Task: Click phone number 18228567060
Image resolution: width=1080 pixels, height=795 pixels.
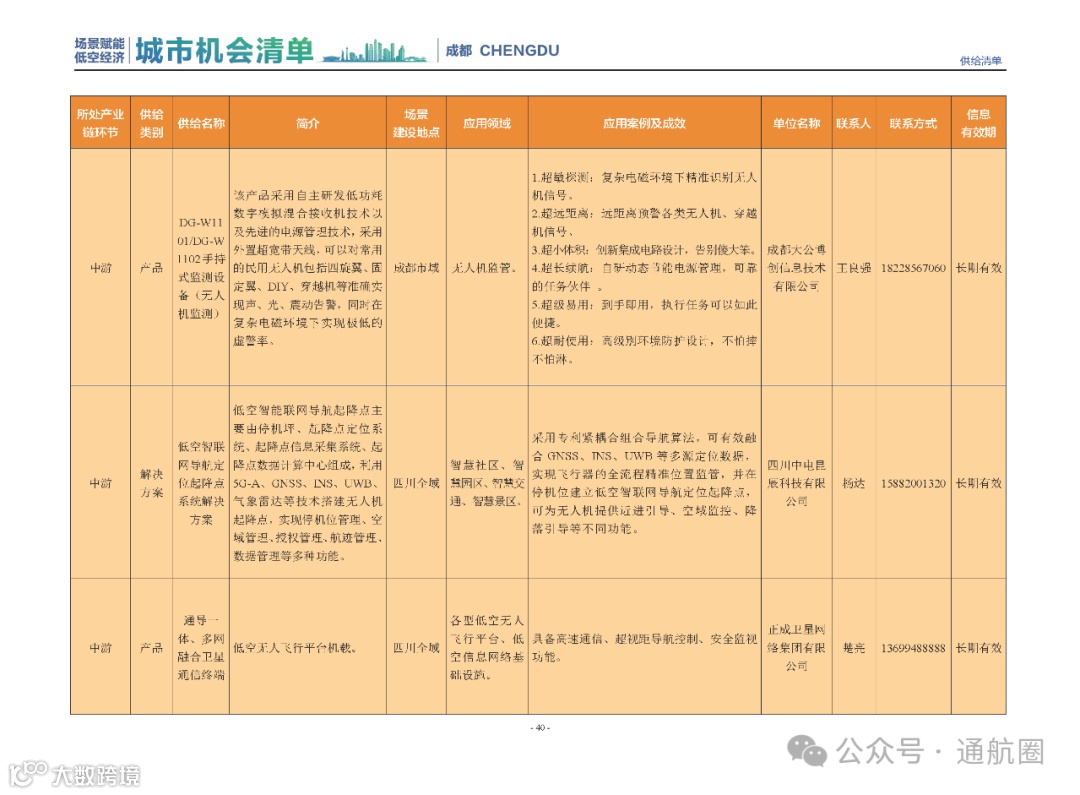Action: (913, 268)
